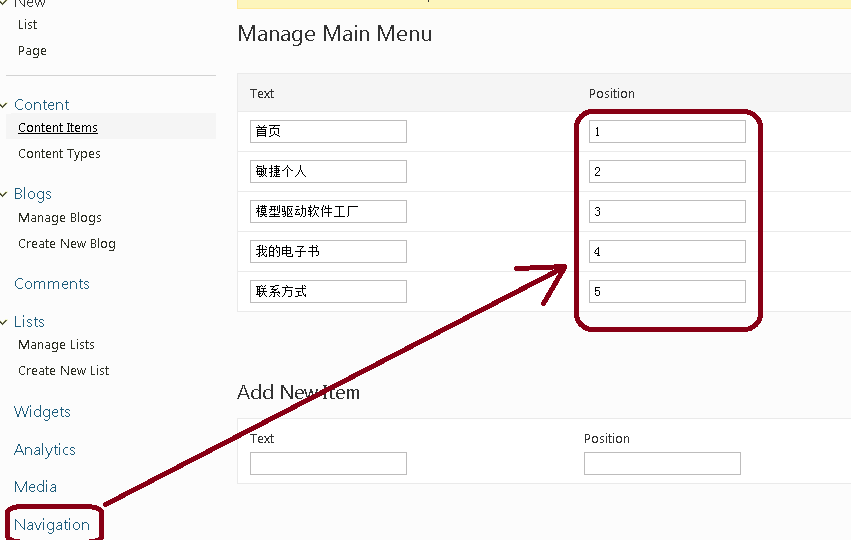Edit the 联系方式 menu text field
The height and width of the screenshot is (540, 851).
(x=328, y=291)
